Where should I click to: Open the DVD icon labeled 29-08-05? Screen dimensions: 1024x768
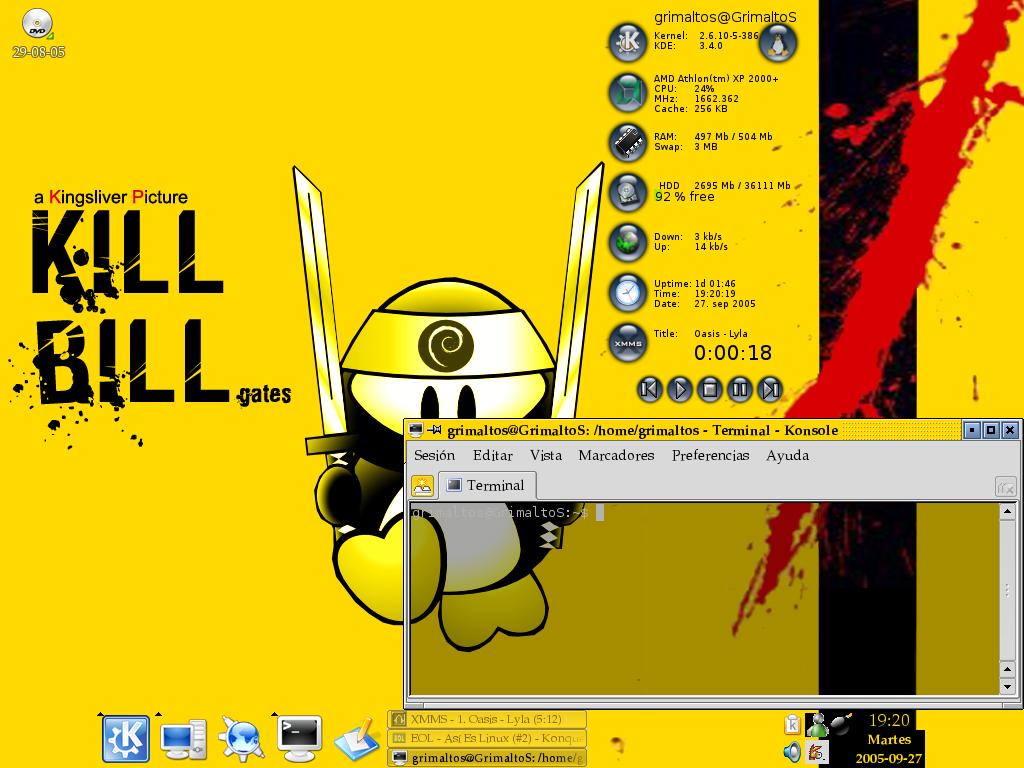(38, 24)
